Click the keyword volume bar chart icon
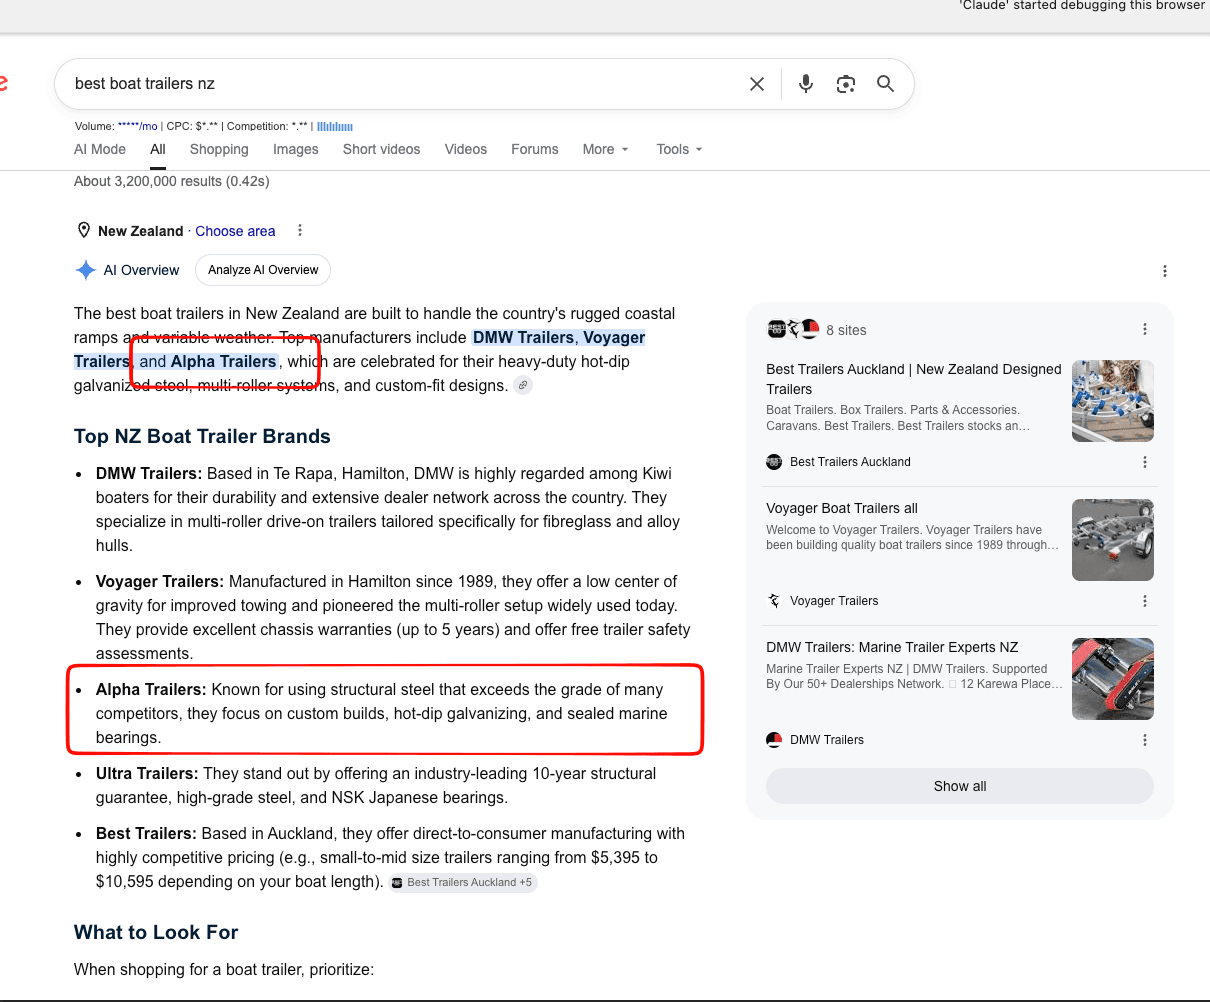This screenshot has width=1210, height=1002. 335,126
